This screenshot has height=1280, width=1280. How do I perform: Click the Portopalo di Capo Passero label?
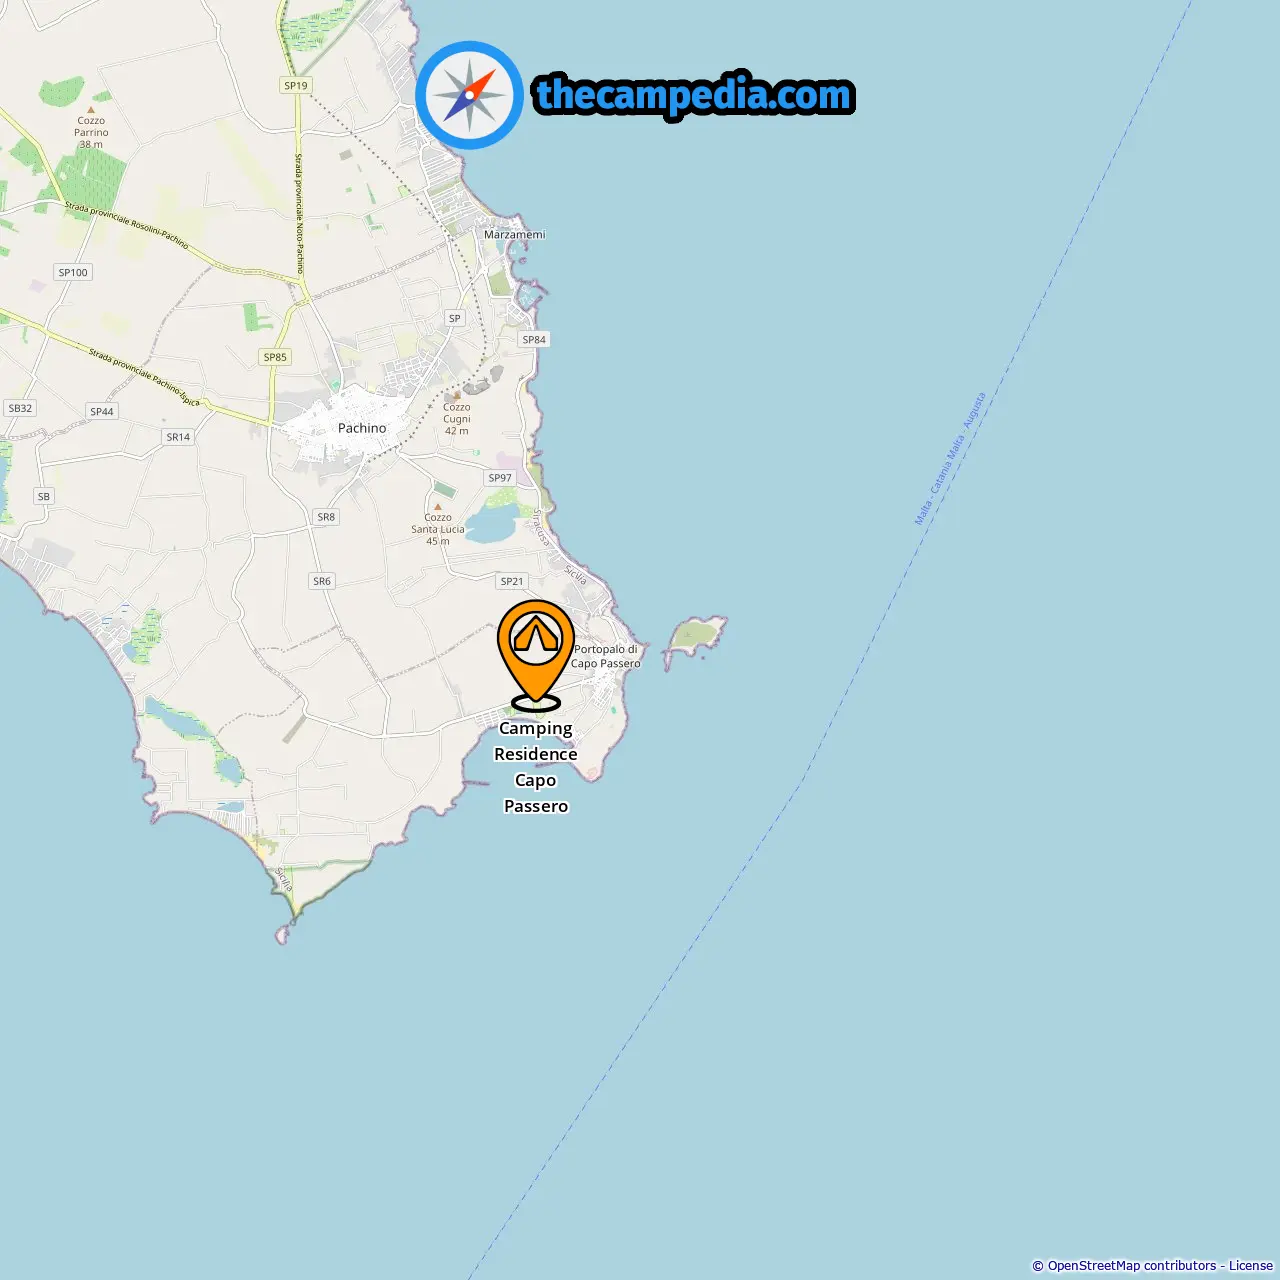point(605,656)
